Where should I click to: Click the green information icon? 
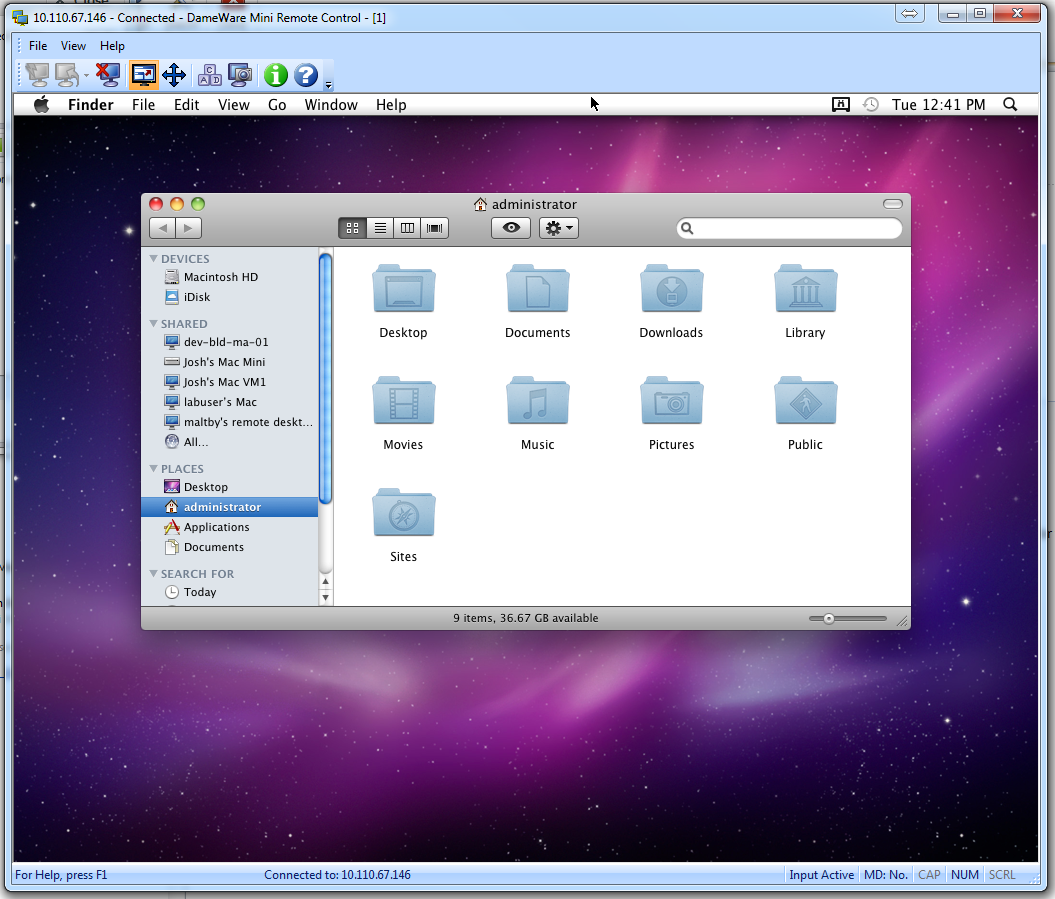[x=275, y=75]
